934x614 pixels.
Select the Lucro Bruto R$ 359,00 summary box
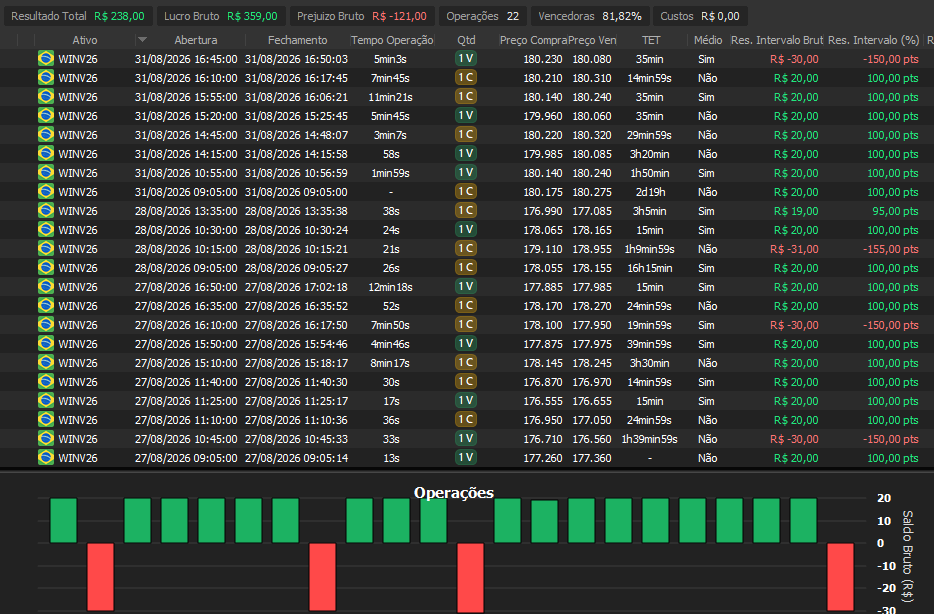click(x=221, y=16)
